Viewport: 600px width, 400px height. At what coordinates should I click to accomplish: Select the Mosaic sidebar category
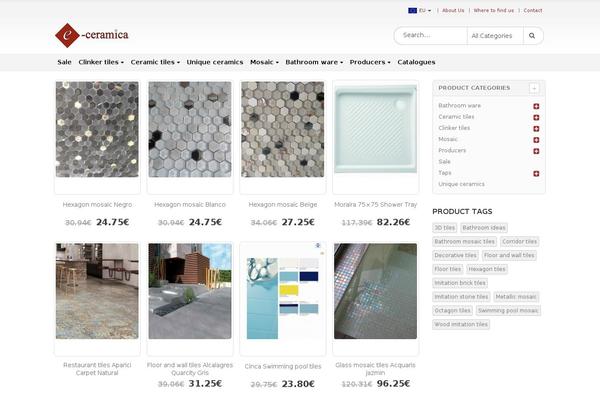(448, 139)
